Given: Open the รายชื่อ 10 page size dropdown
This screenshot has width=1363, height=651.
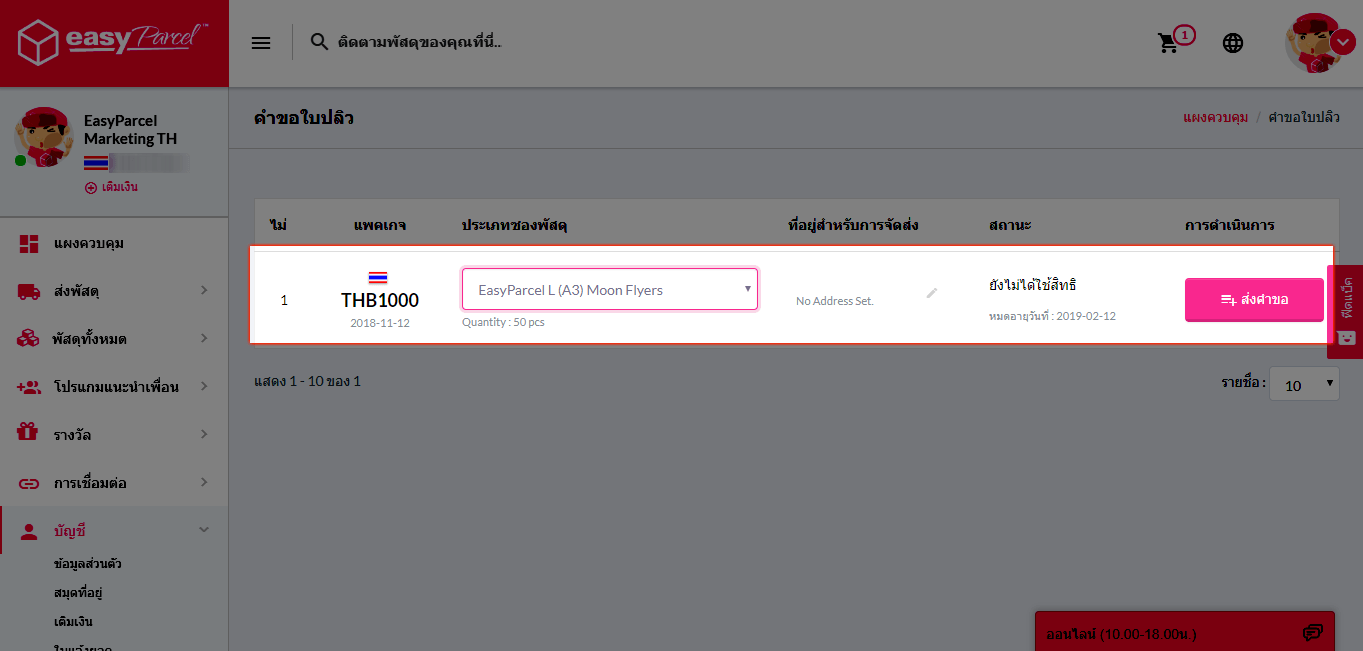Looking at the screenshot, I should [x=1304, y=384].
